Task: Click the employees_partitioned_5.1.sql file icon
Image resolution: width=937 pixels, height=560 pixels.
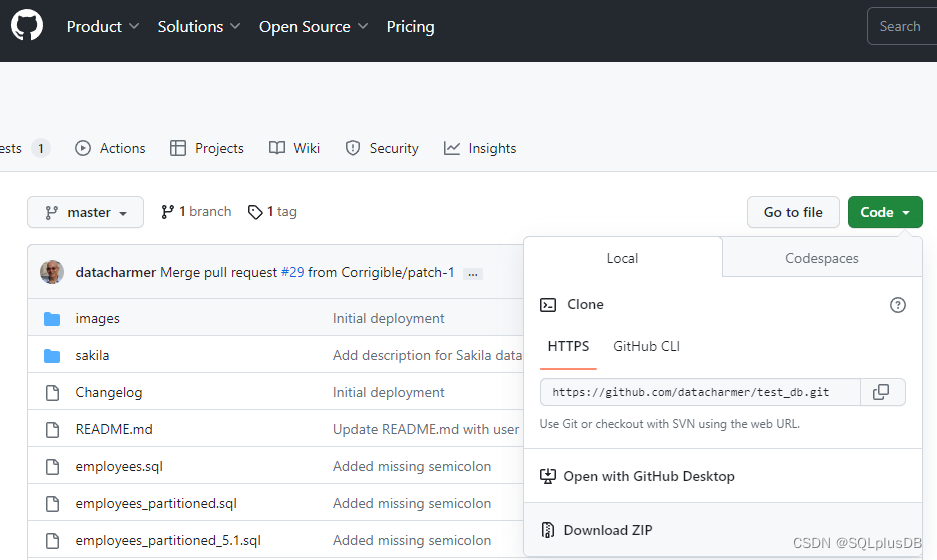Action: click(x=53, y=541)
